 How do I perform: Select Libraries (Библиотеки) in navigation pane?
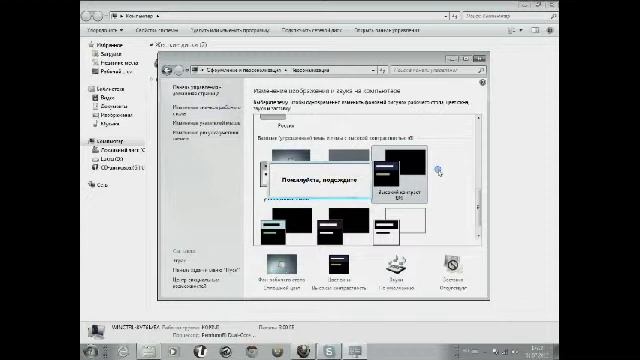click(110, 89)
